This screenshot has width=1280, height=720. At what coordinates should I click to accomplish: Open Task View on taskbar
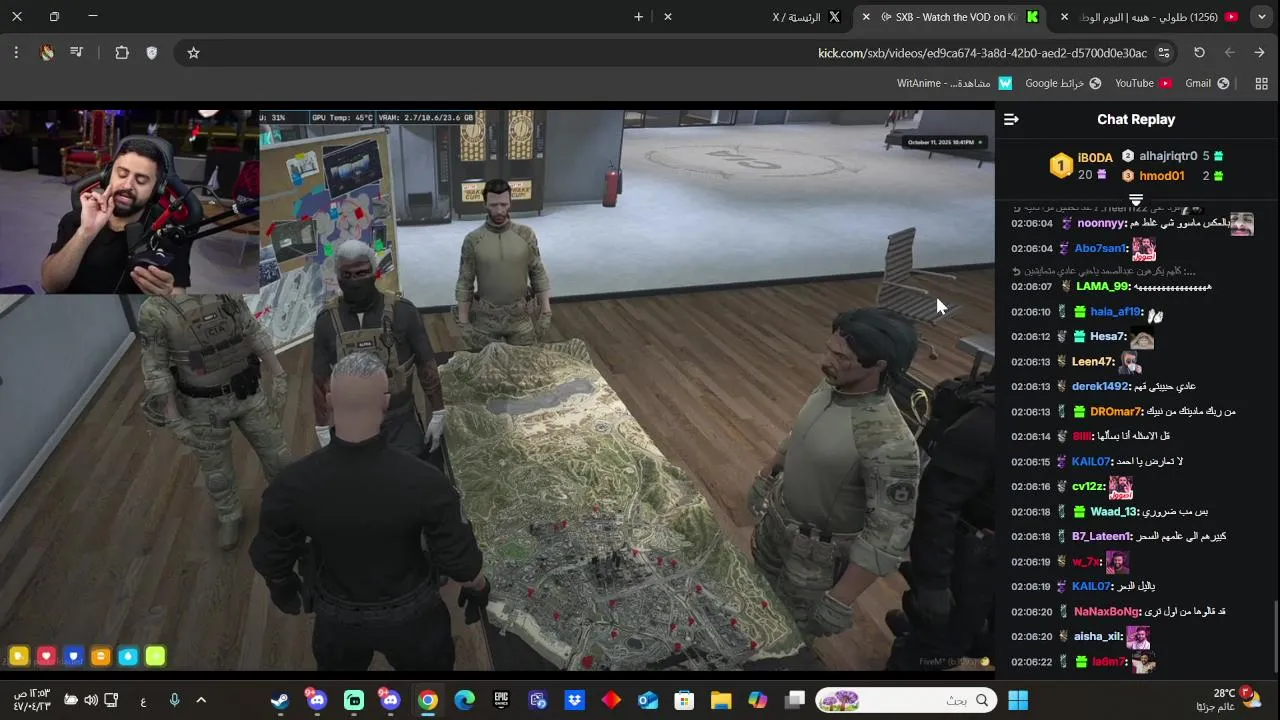pos(795,700)
